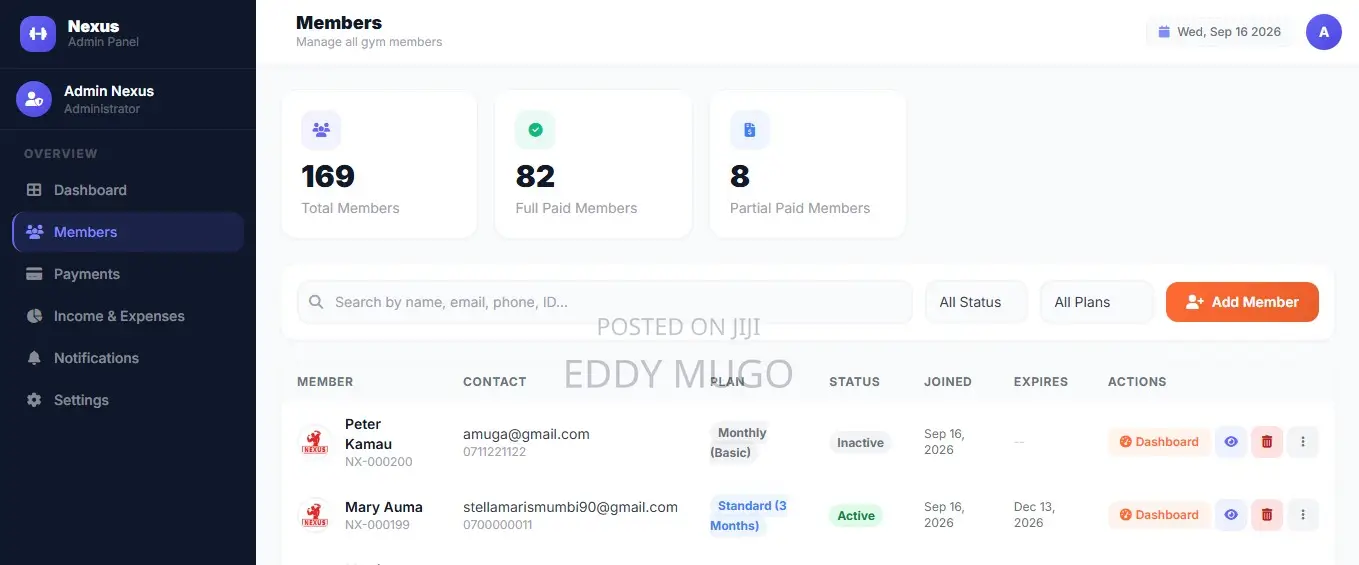Viewport: 1359px width, 565px height.
Task: Open the user avatar 'A' in header
Action: click(1324, 32)
